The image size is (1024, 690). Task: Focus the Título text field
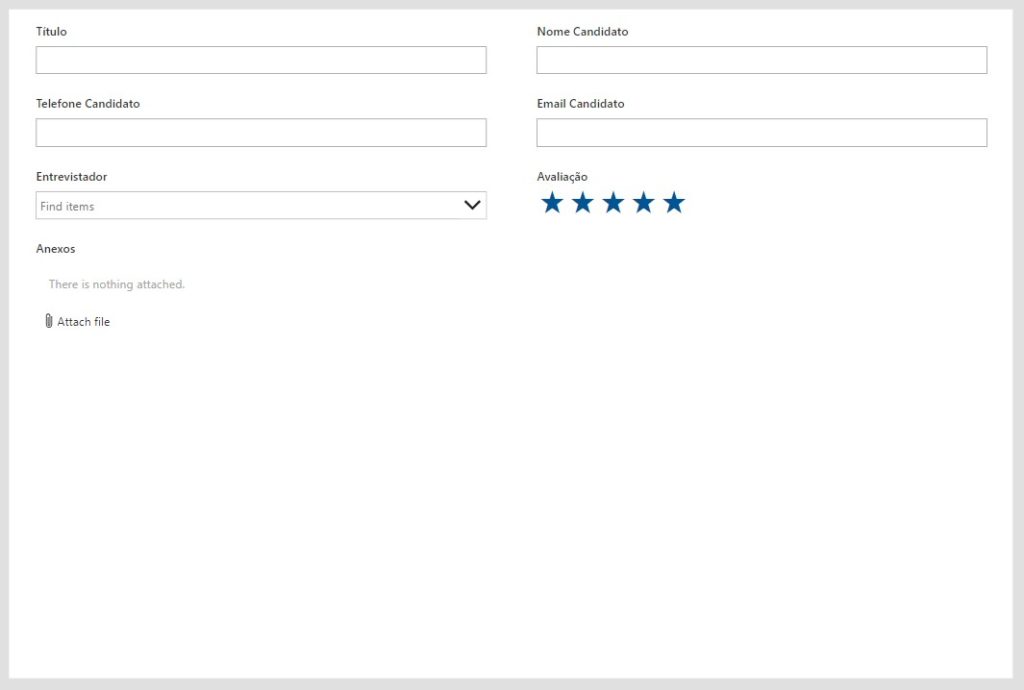tap(261, 60)
